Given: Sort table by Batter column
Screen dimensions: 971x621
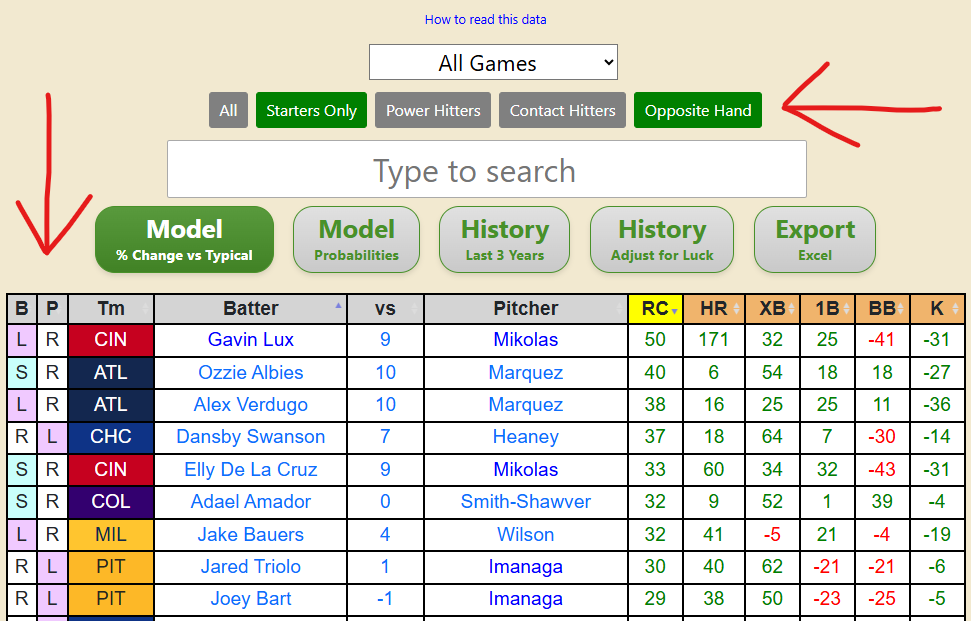Looking at the screenshot, I should tap(251, 308).
